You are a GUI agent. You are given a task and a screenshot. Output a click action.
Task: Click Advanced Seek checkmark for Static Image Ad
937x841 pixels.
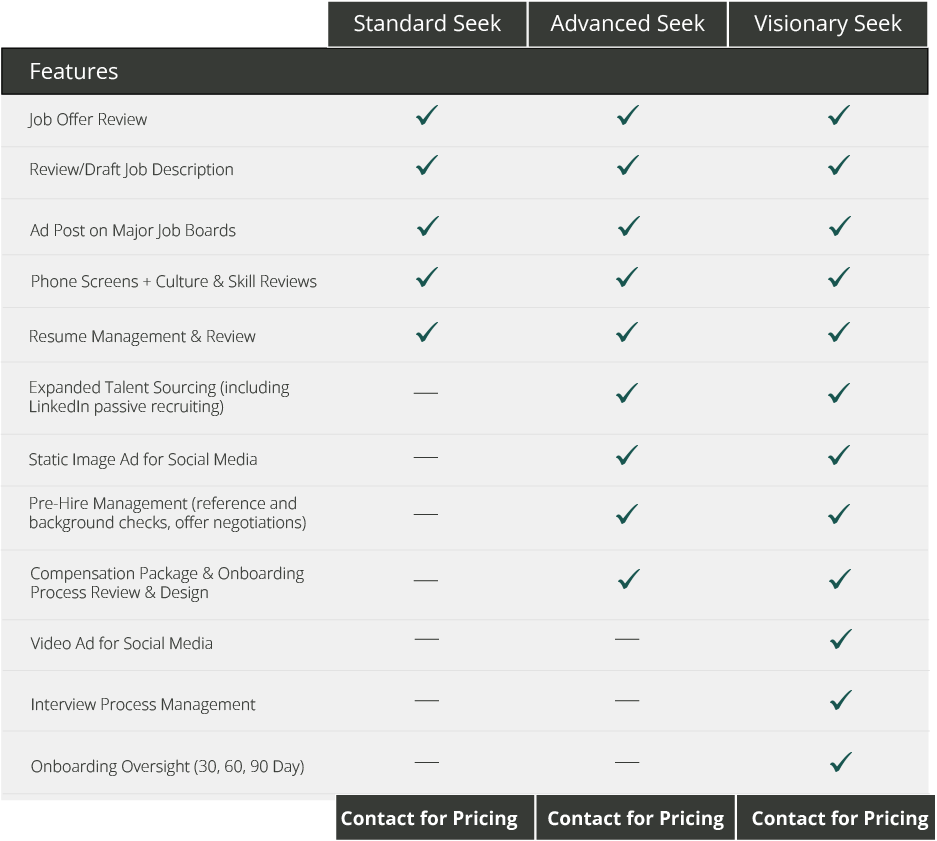click(x=627, y=455)
